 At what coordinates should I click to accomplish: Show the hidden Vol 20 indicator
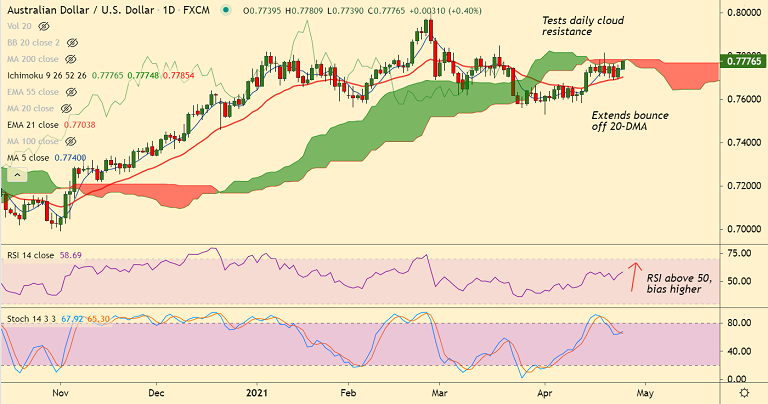[x=44, y=26]
